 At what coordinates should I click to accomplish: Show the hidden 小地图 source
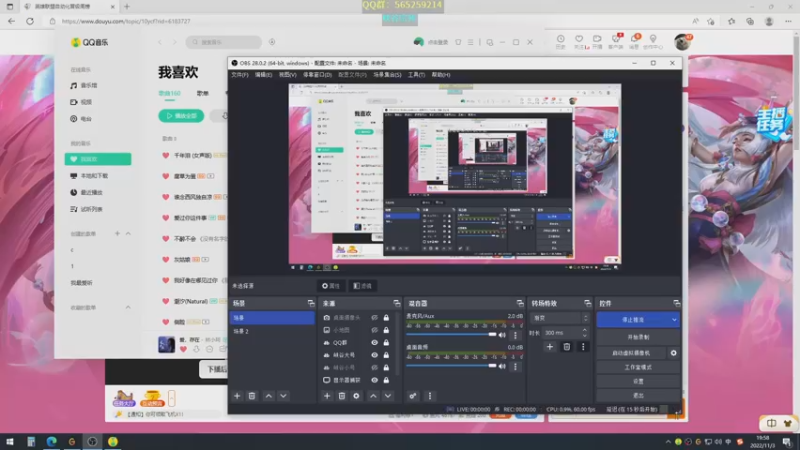[x=374, y=330]
